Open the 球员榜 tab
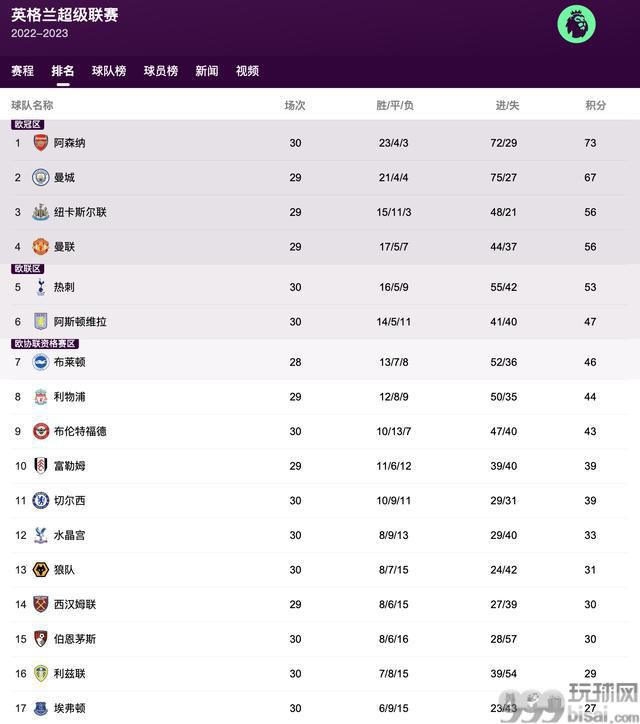 pyautogui.click(x=161, y=71)
